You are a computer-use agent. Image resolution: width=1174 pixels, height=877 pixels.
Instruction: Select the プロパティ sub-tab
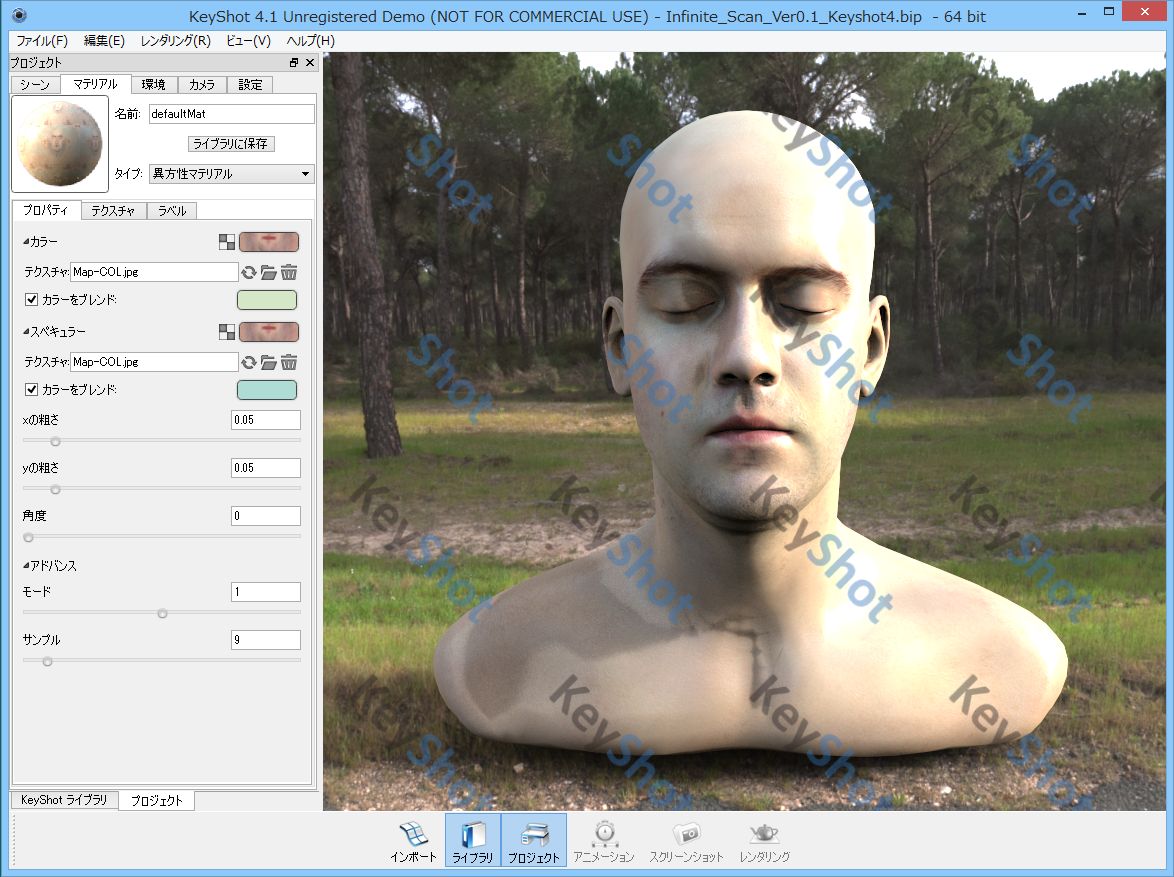46,210
